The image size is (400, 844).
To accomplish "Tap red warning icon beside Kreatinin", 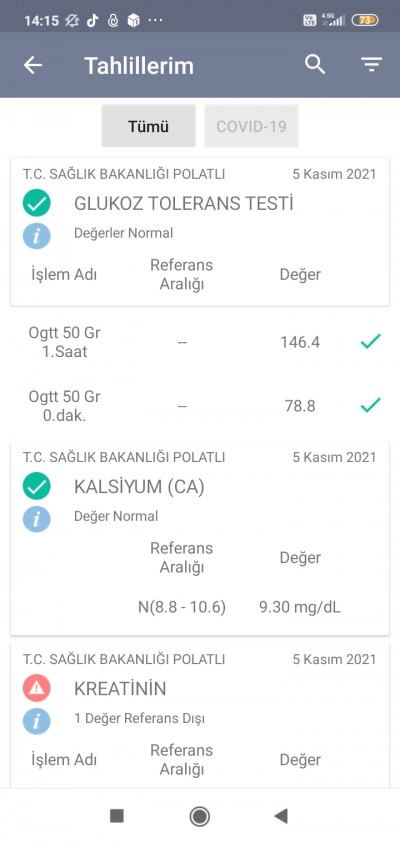I will coord(37,688).
